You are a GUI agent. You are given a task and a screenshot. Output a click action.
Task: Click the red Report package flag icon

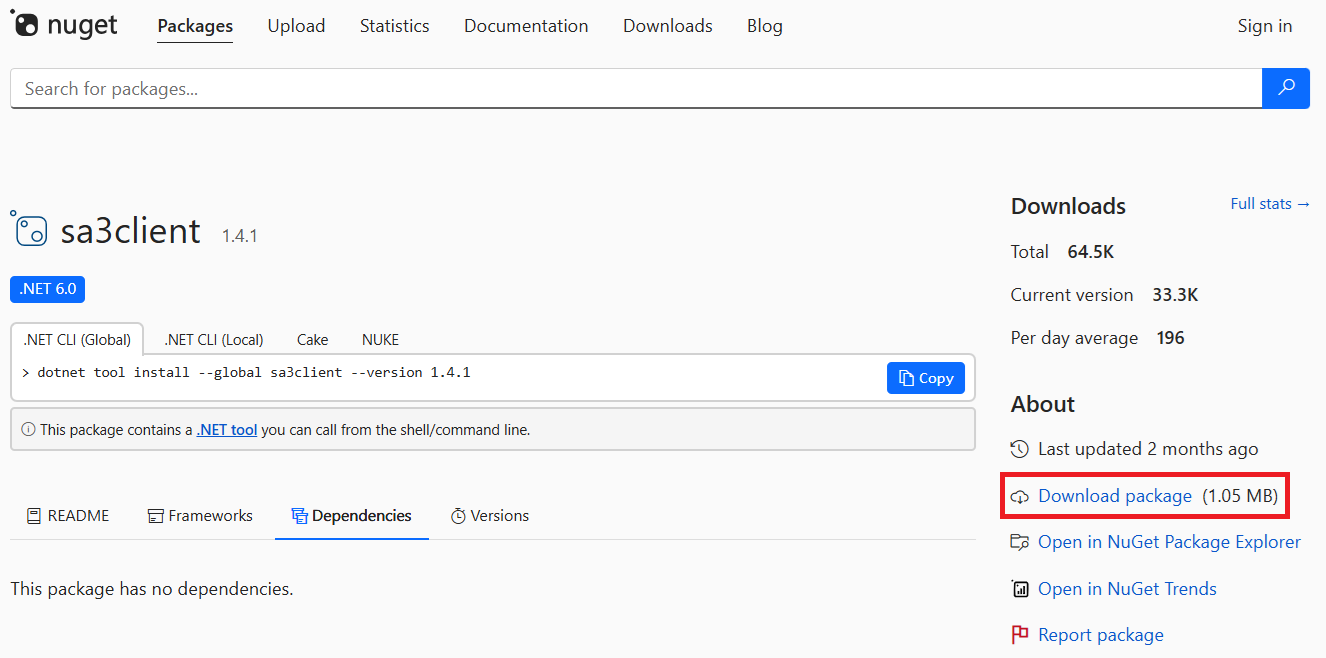(x=1019, y=635)
